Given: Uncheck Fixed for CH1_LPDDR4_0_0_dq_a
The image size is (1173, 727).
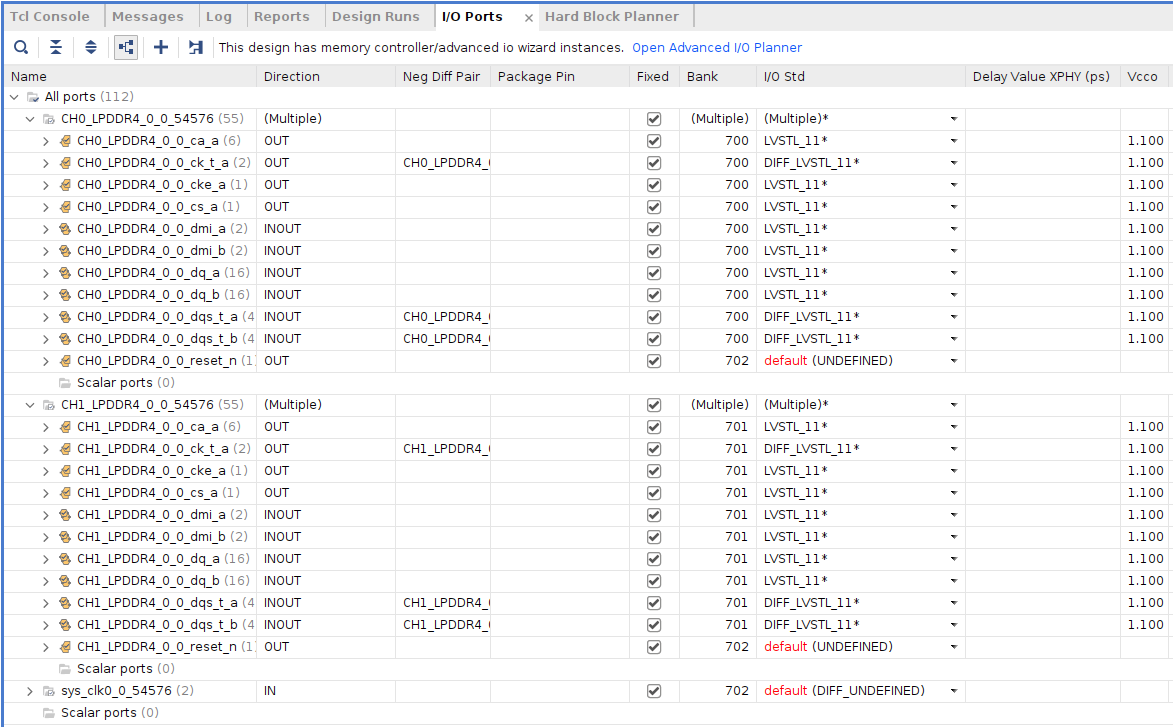Looking at the screenshot, I should pyautogui.click(x=653, y=559).
